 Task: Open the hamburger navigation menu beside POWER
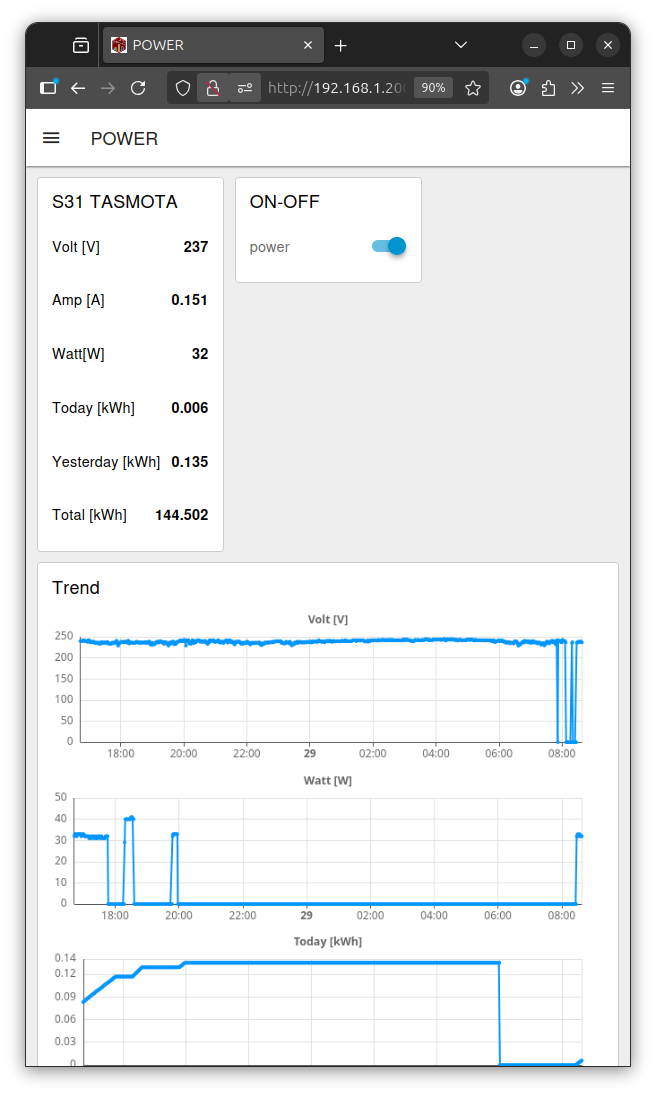(x=51, y=138)
